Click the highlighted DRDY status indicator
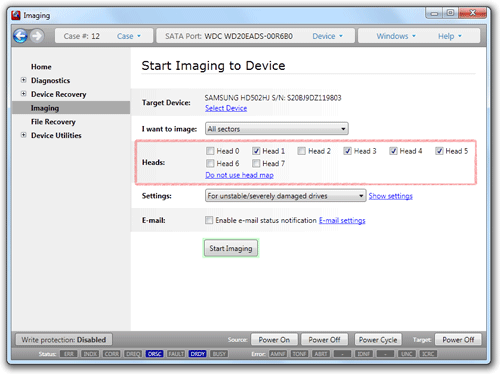The width and height of the screenshot is (500, 374). pos(197,354)
